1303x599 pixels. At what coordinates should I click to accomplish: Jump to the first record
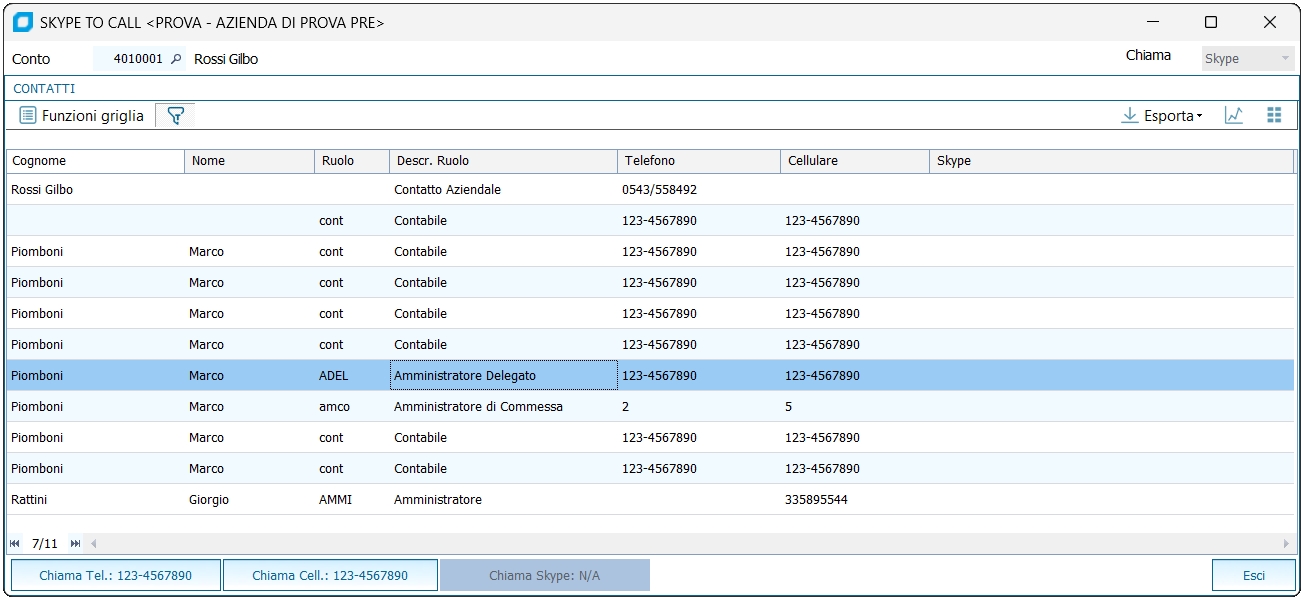15,544
